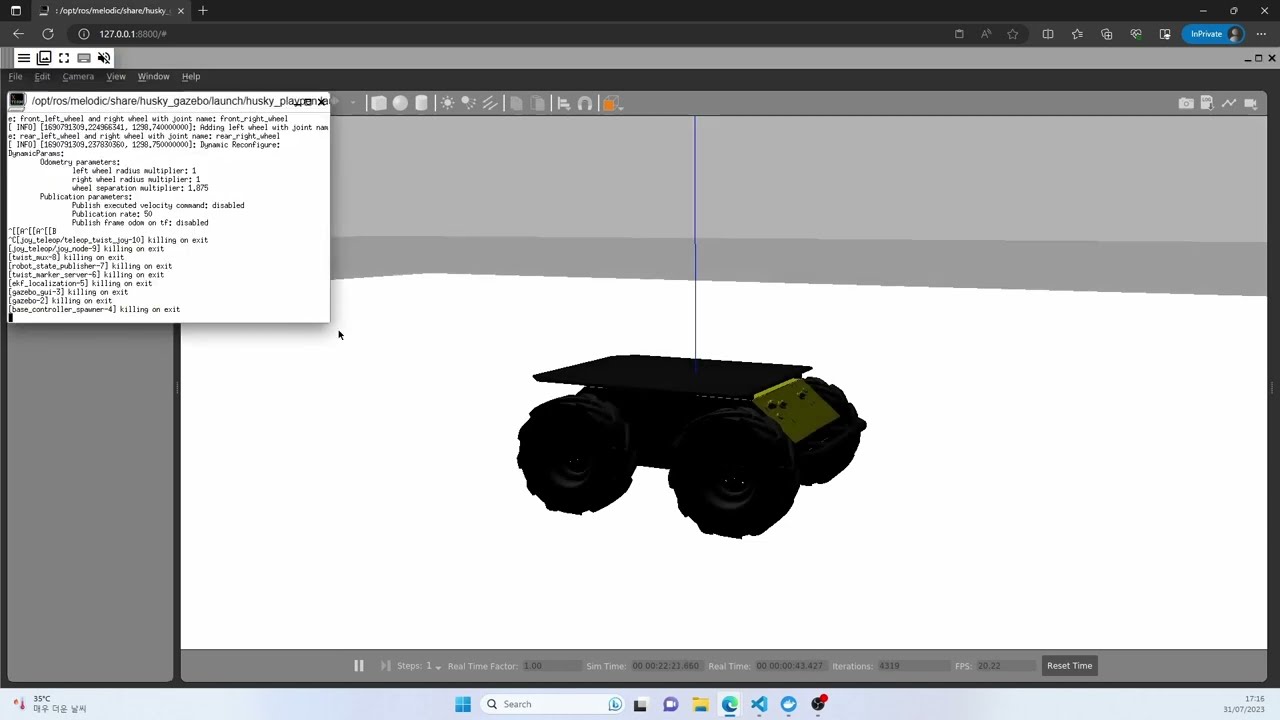This screenshot has height=720, width=1280.
Task: Open Gazebo Window menu
Action: pos(153,76)
